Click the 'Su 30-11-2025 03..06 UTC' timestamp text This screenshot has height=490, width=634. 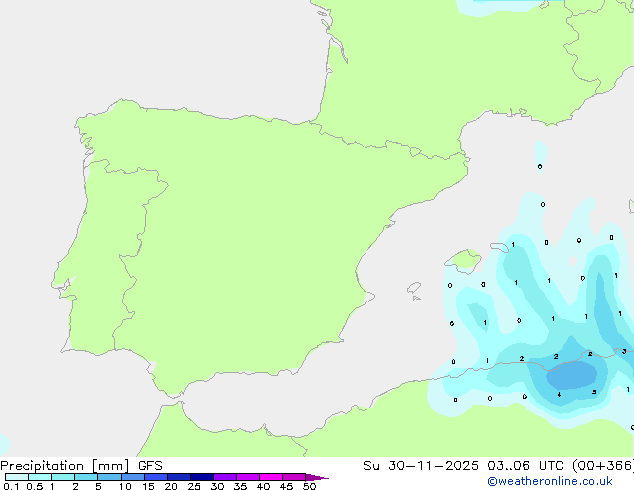pos(463,466)
